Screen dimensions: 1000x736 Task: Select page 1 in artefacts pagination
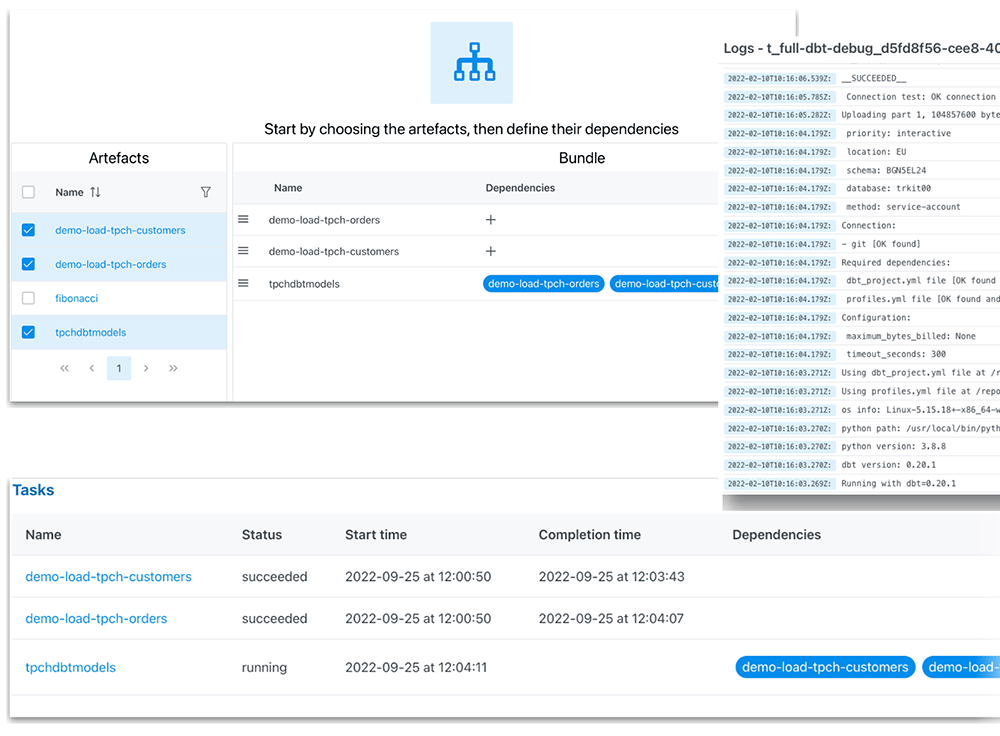click(119, 368)
